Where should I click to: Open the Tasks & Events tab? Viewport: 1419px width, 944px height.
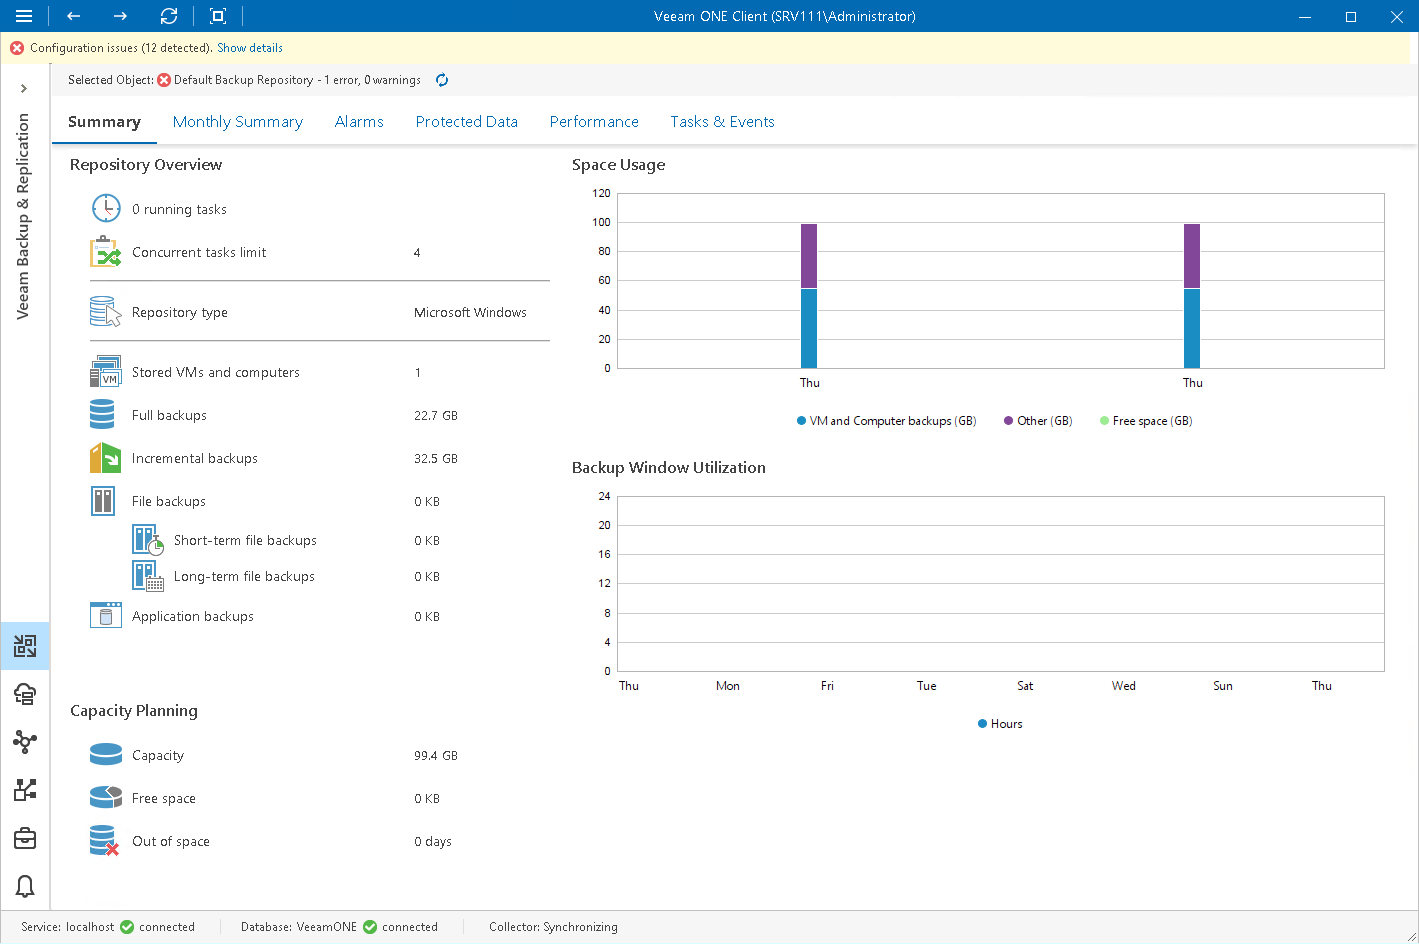point(722,122)
